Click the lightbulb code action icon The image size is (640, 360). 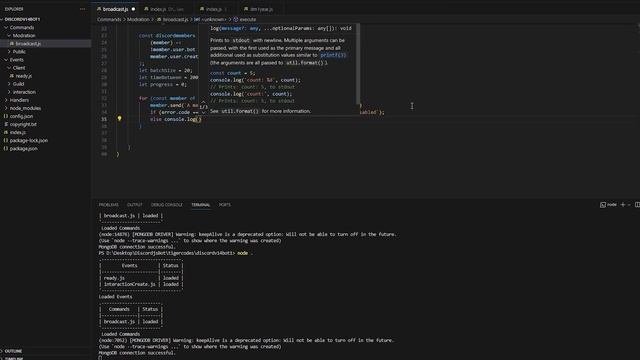(x=119, y=118)
